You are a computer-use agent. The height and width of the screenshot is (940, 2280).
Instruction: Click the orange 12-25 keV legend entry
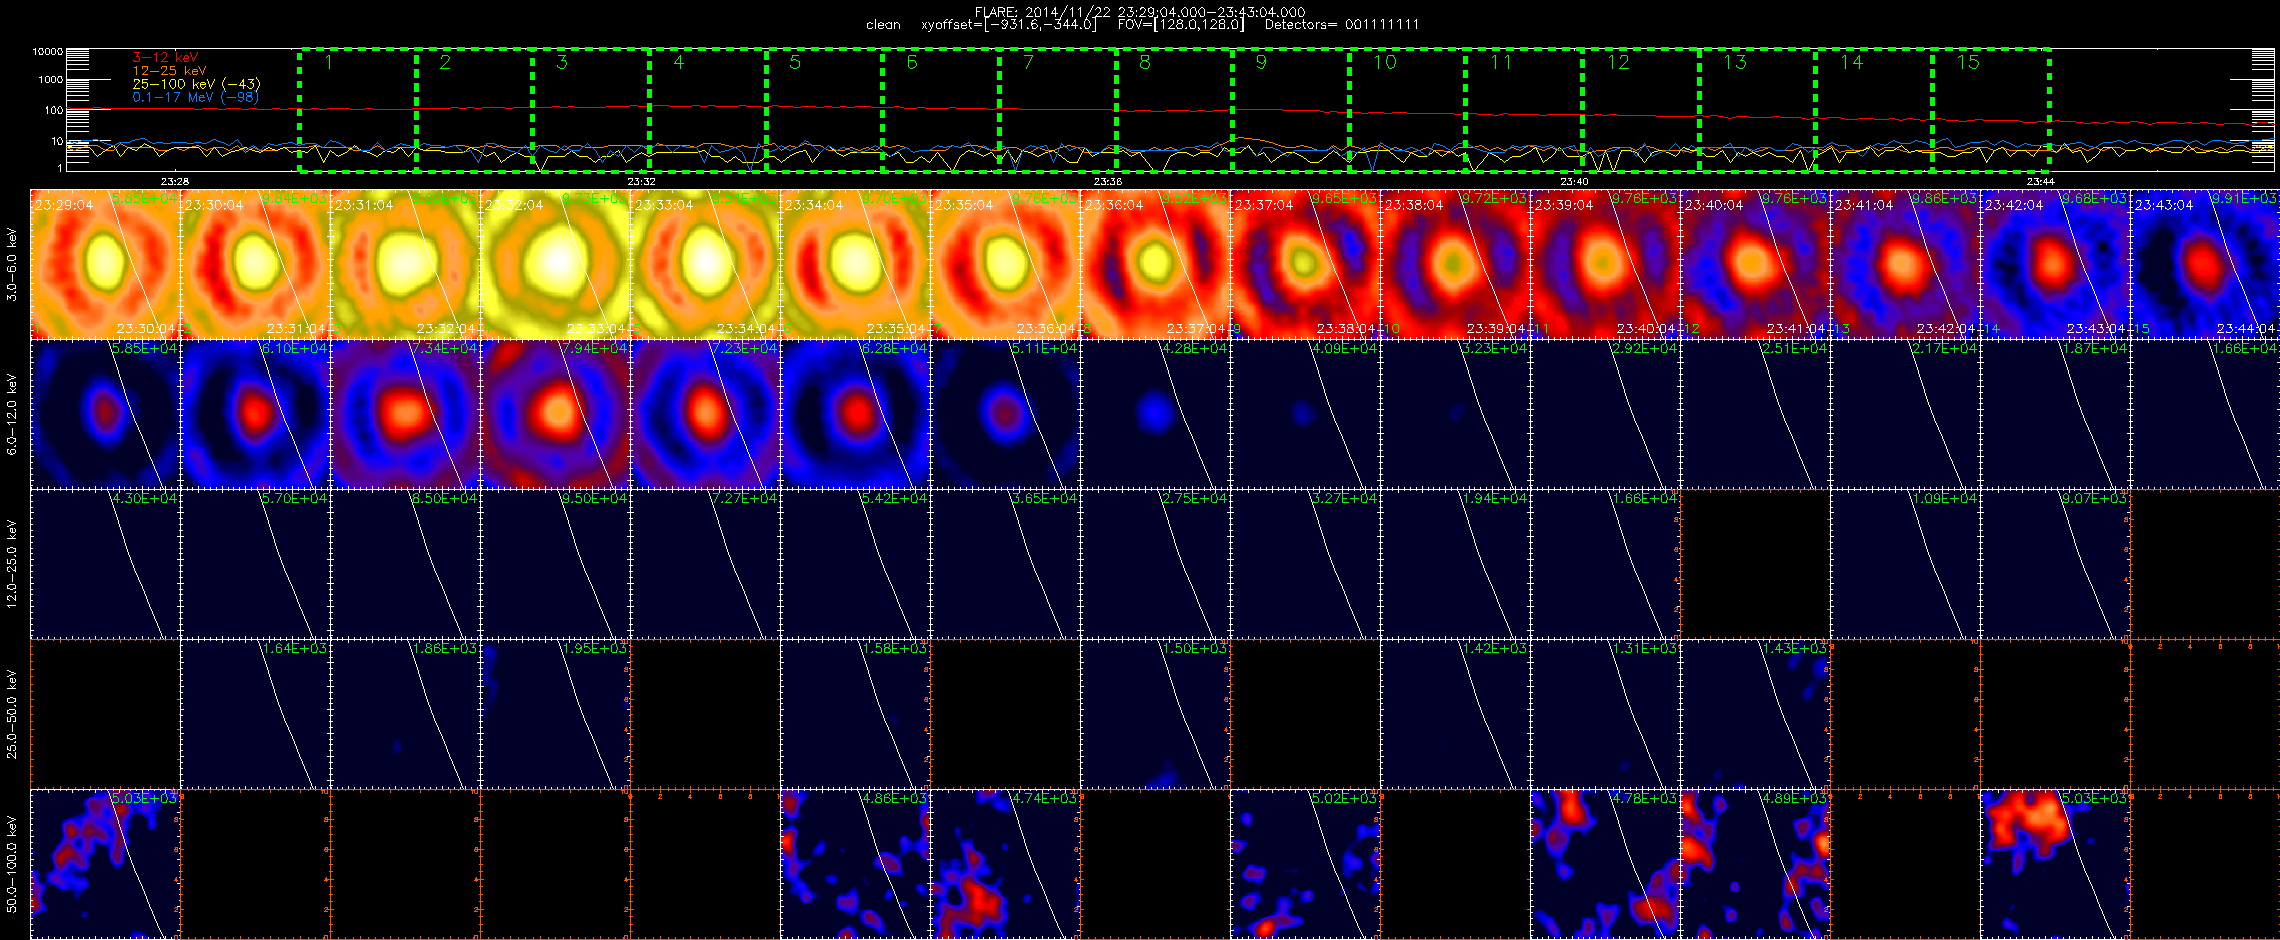[x=169, y=71]
